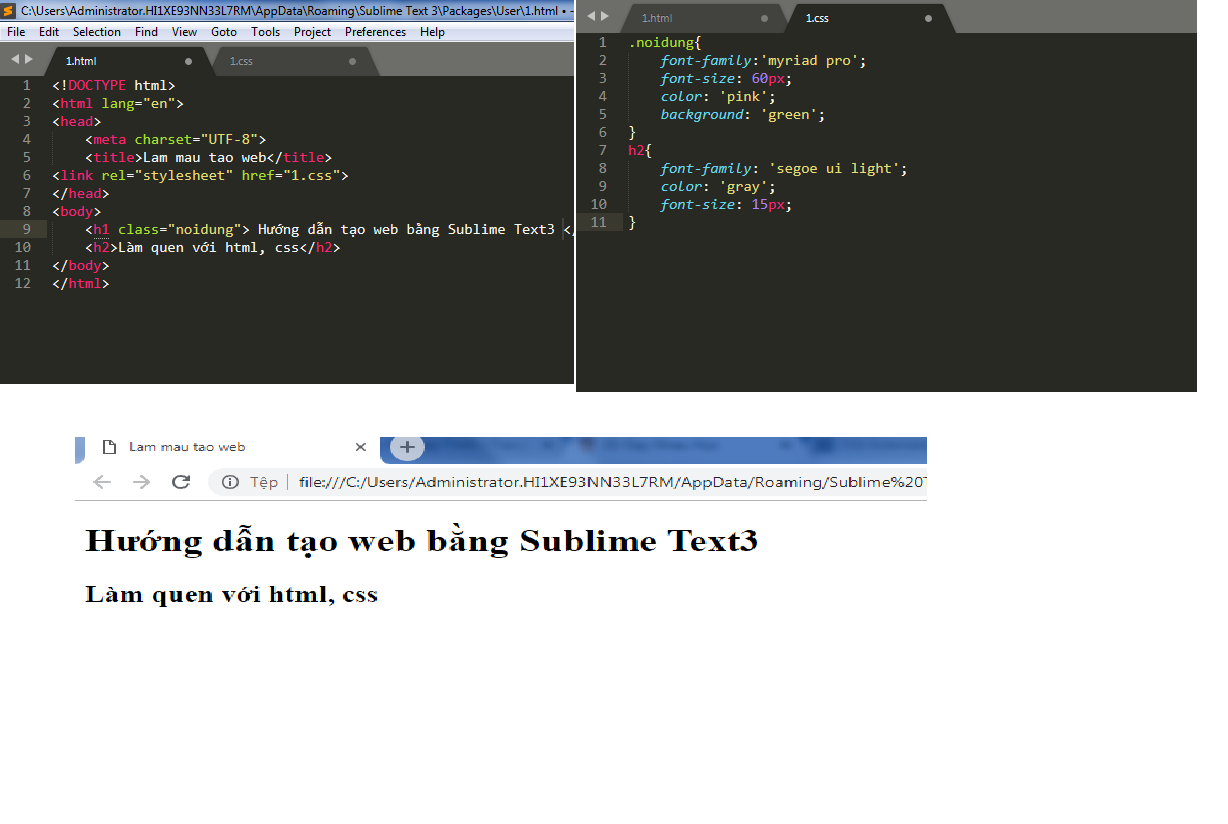Select the active 1.css tab in CSS code window
The width and height of the screenshot is (1228, 824).
click(869, 18)
